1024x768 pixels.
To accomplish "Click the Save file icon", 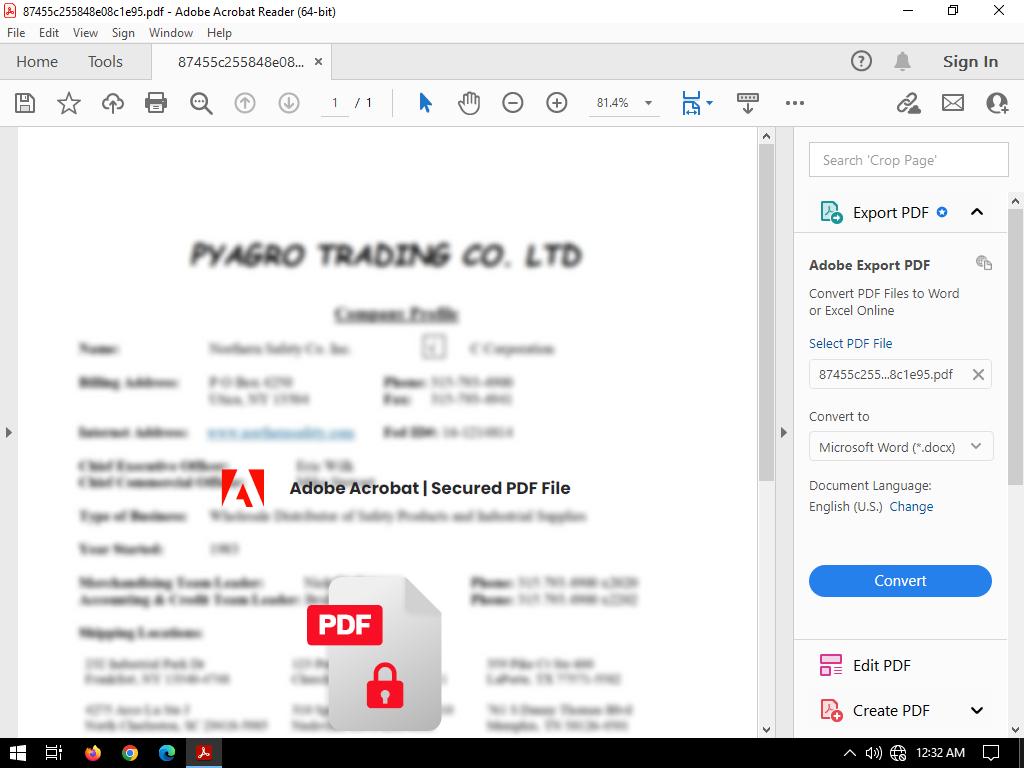I will coord(25,103).
